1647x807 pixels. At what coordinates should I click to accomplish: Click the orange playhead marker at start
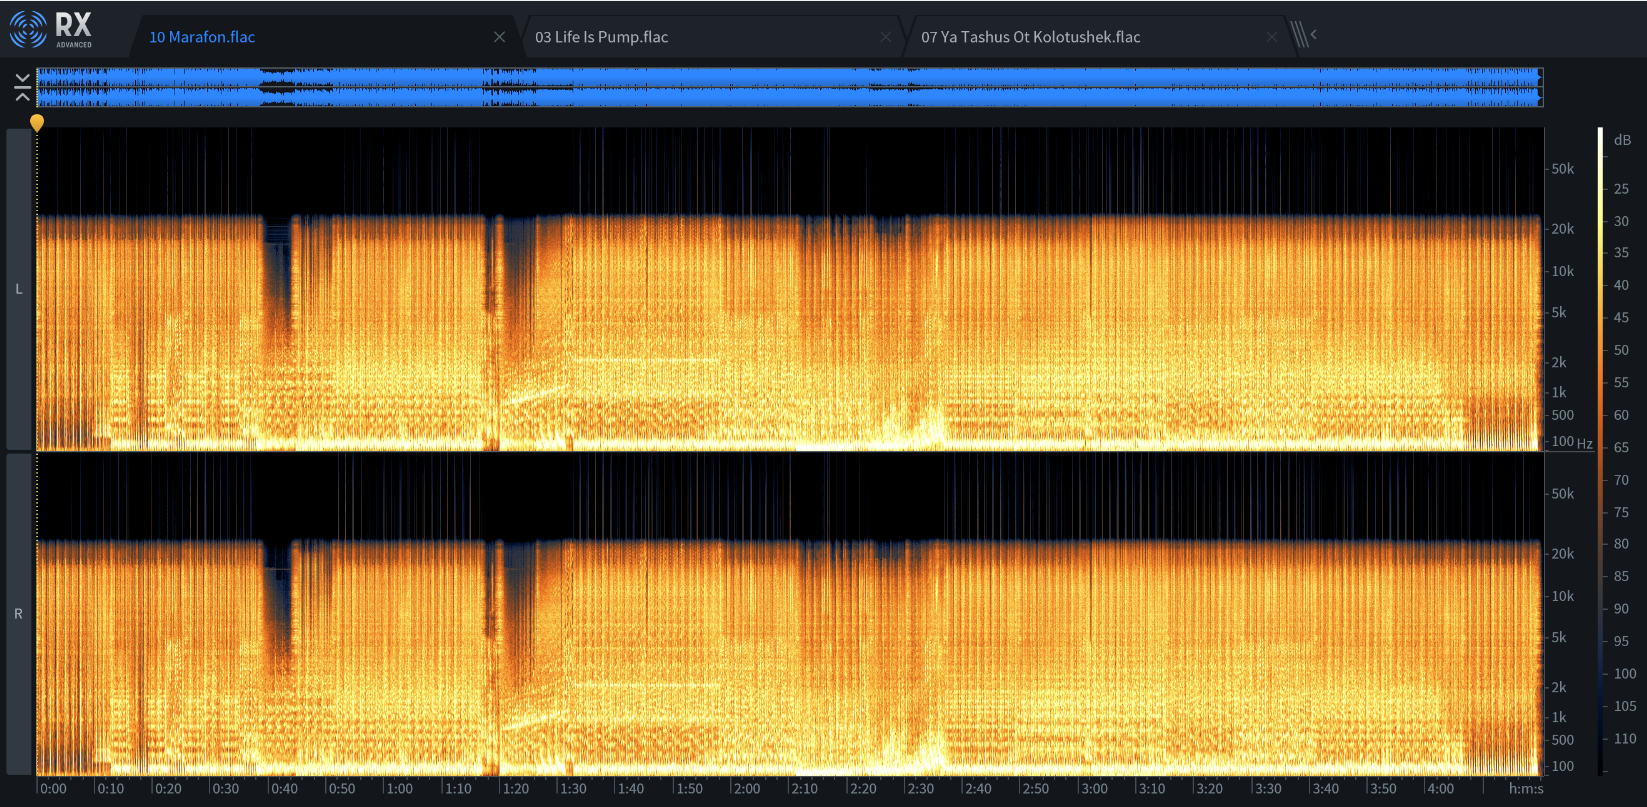coord(37,123)
